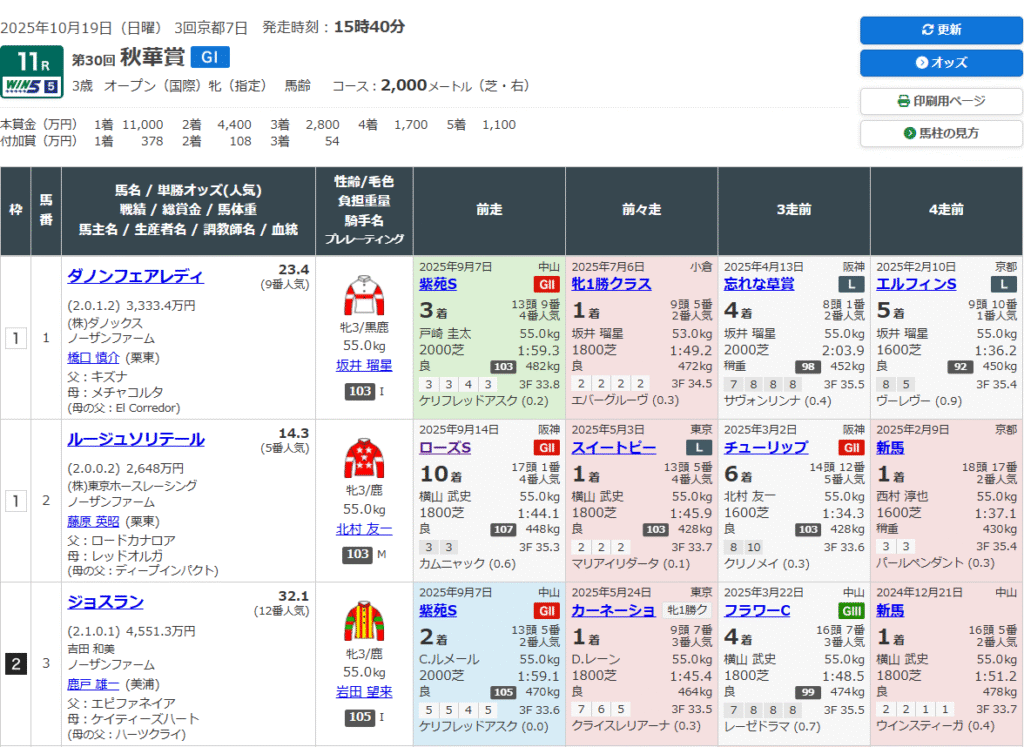
Task: Click the striped silks icon for ジョスラン
Action: tap(365, 622)
